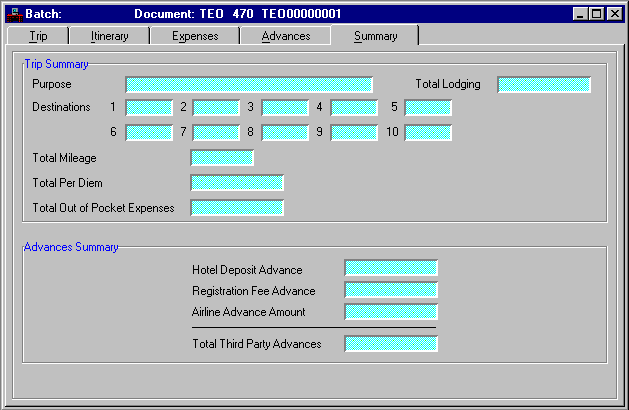629x410 pixels.
Task: Click the Destination 5 field
Action: 428,108
